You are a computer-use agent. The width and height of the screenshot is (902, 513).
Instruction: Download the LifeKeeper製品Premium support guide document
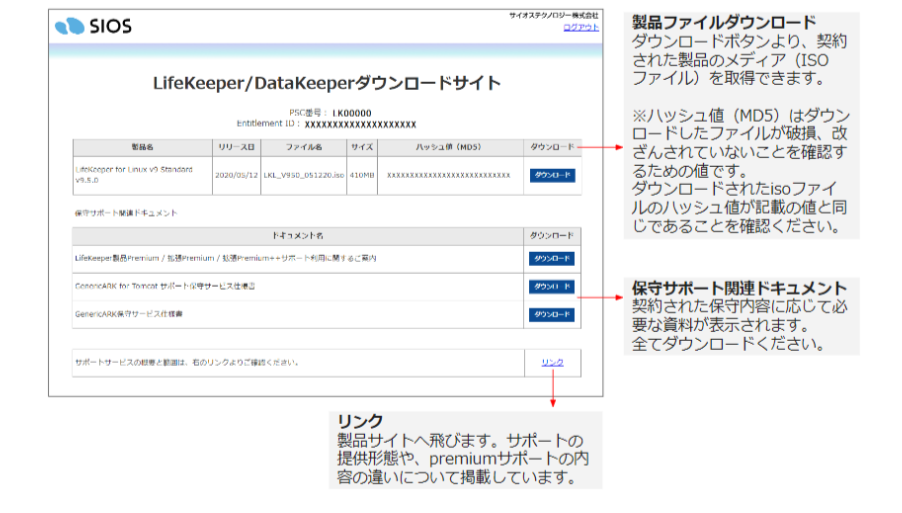pos(552,259)
